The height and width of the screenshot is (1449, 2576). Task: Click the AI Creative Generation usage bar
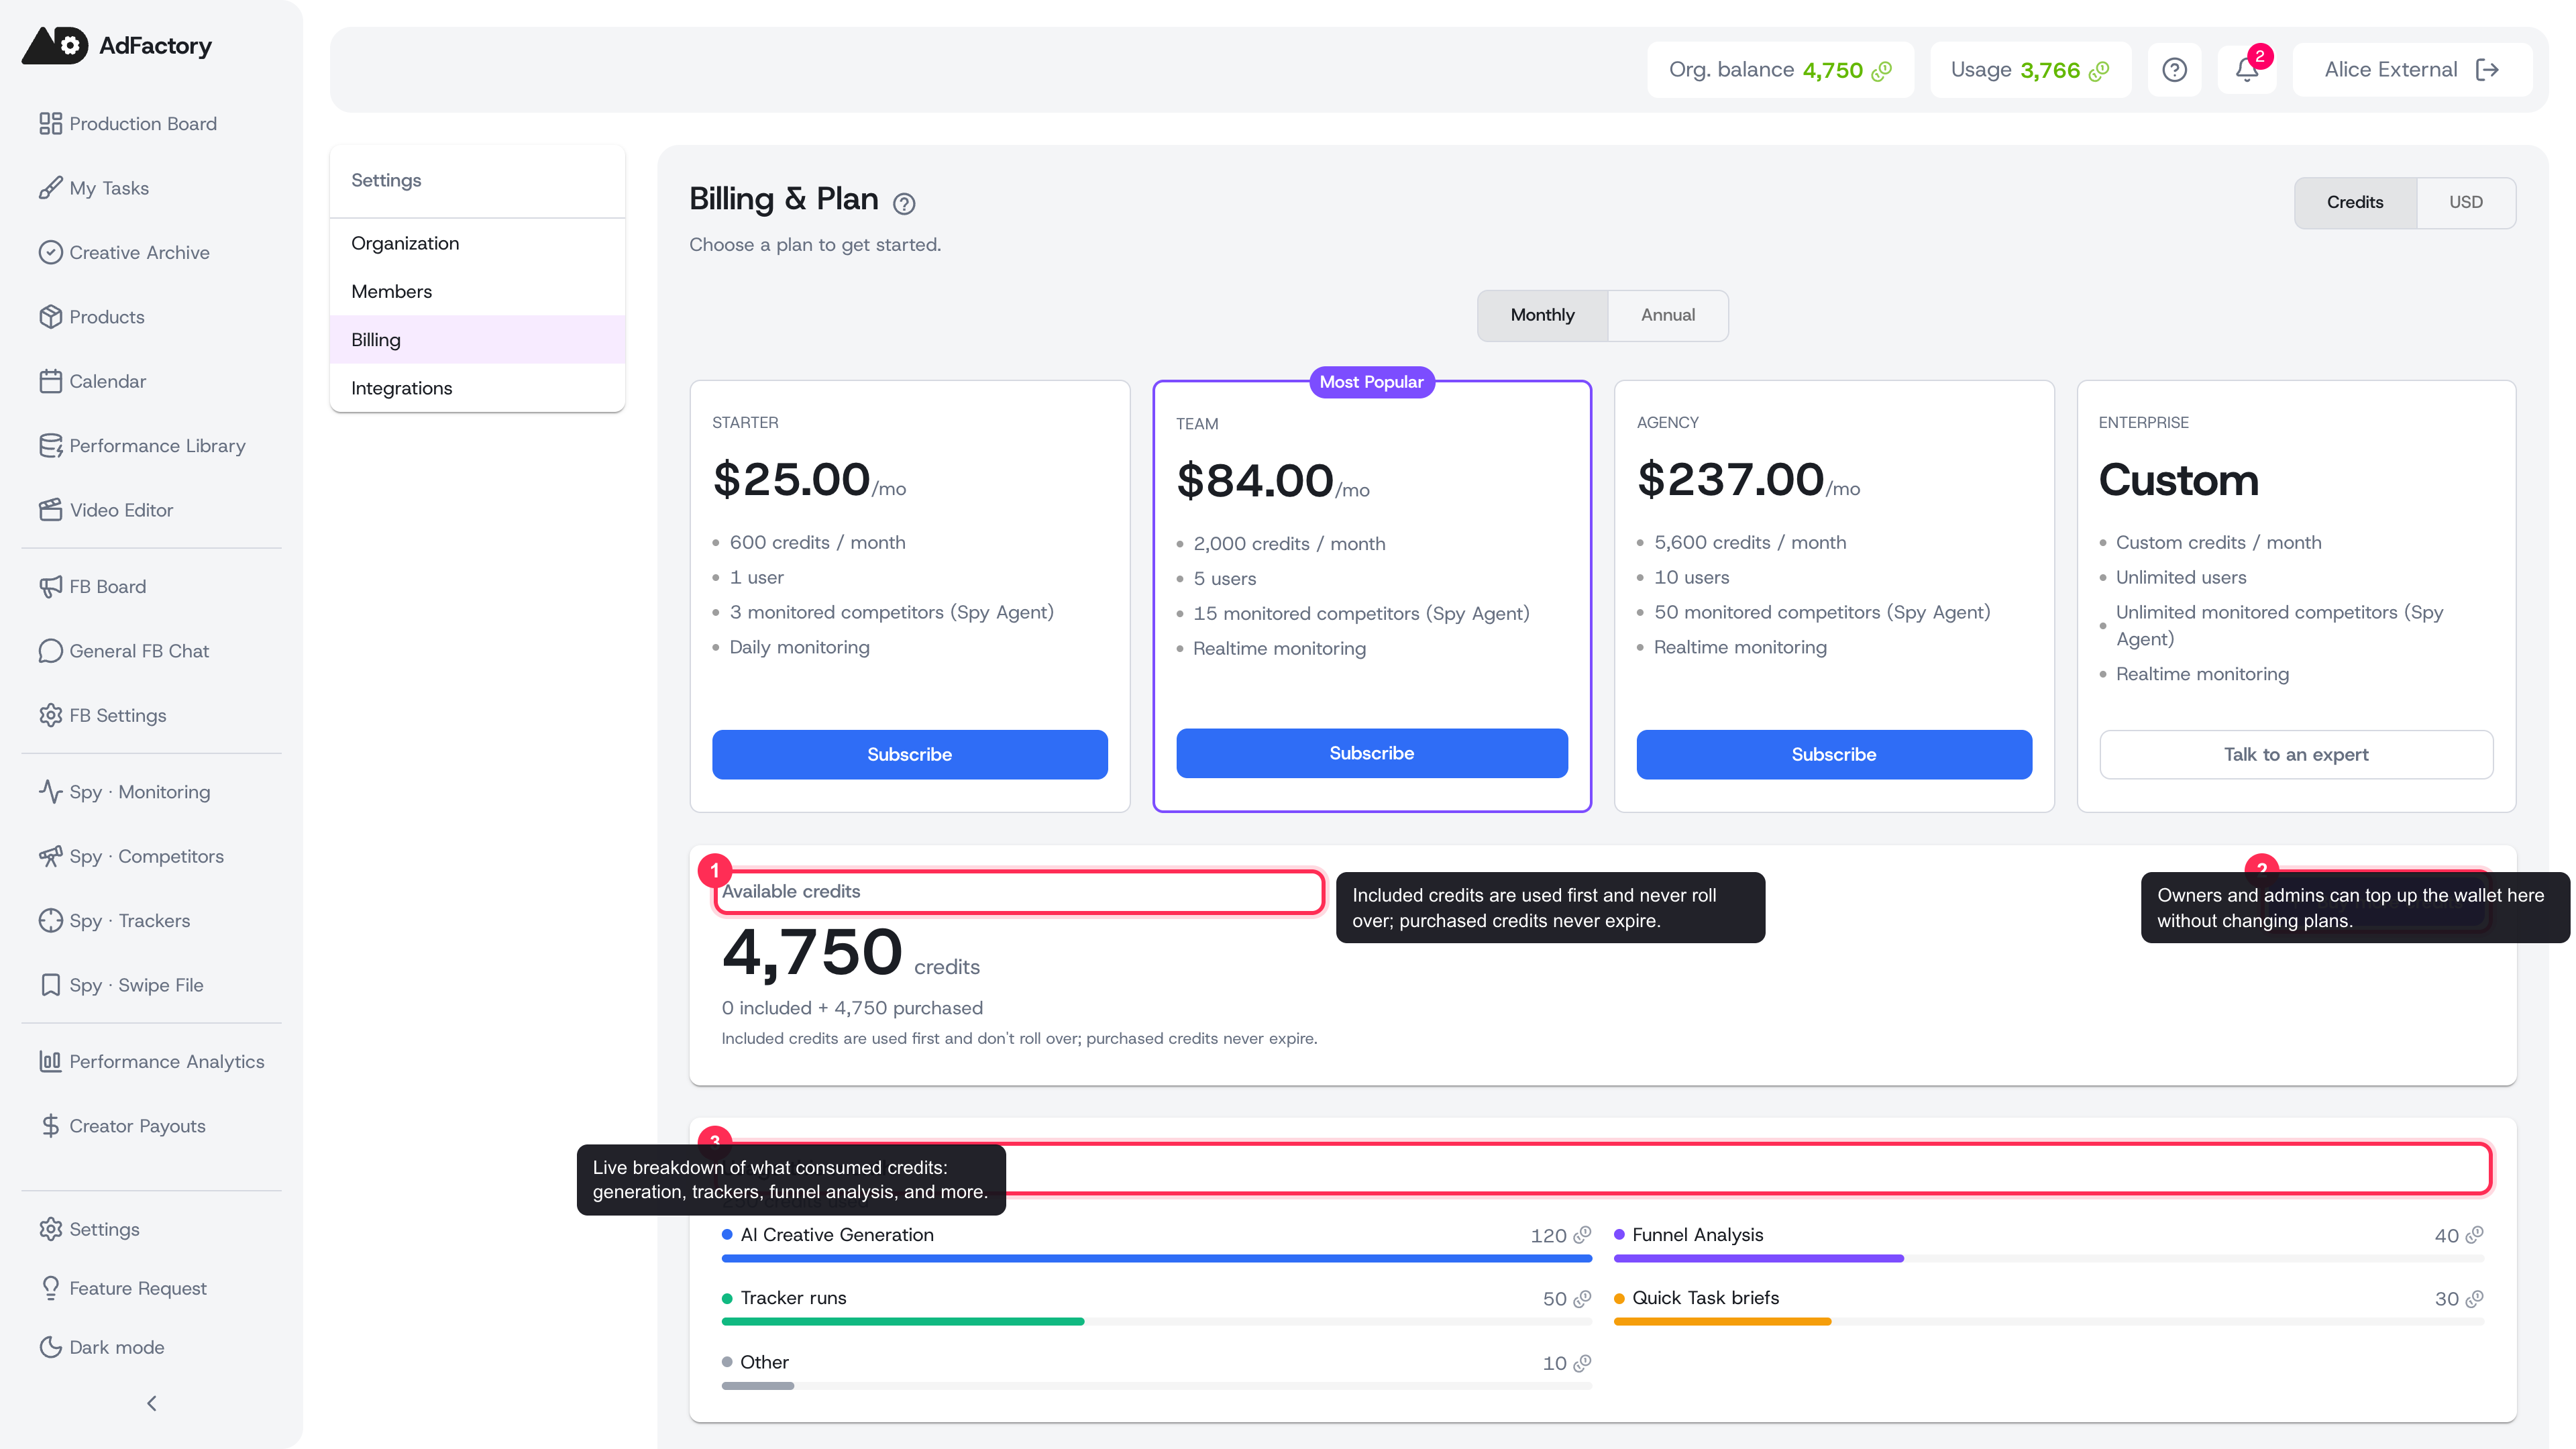point(1156,1258)
